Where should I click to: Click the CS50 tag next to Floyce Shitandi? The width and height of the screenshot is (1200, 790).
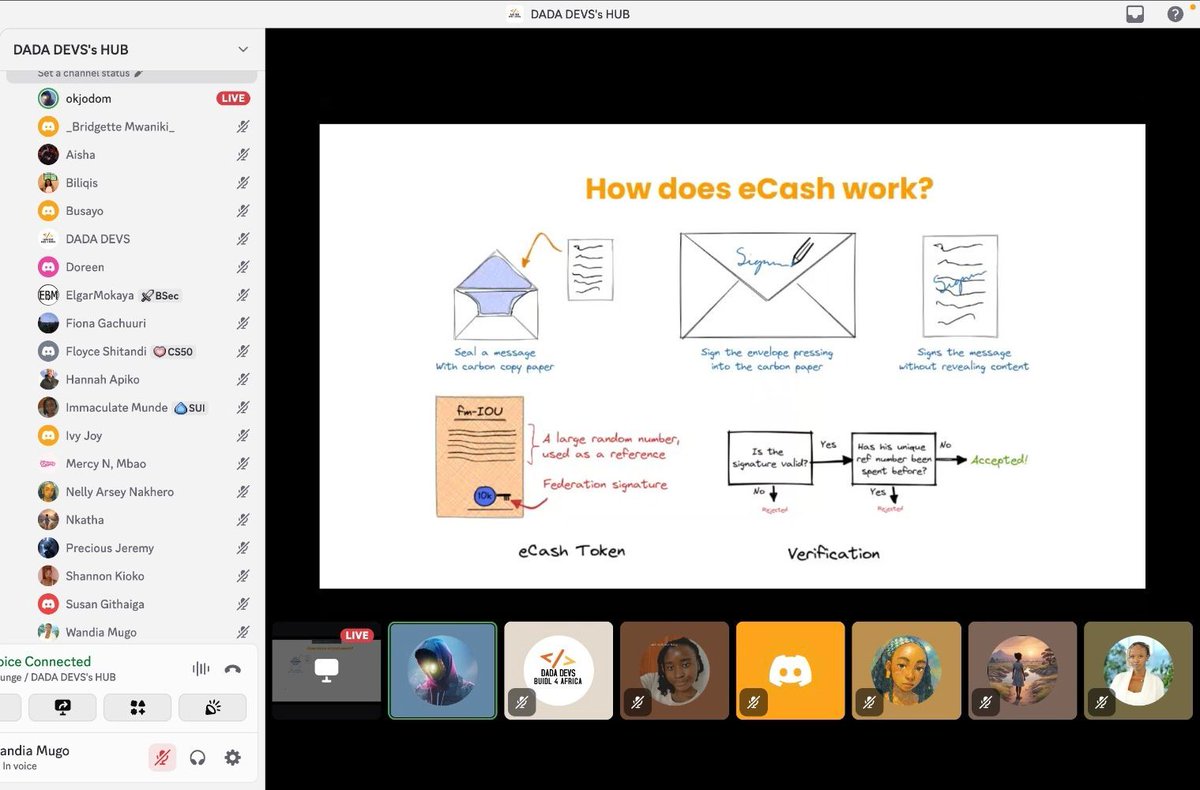[173, 351]
